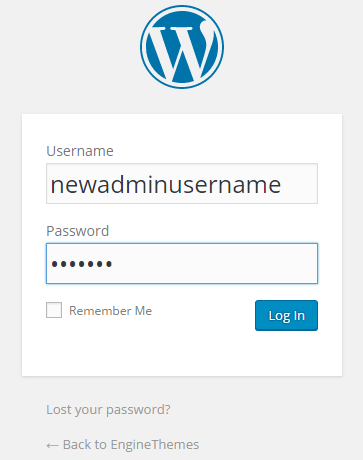Viewport: 363px width, 460px height.
Task: Click the Password label
Action: 78,231
